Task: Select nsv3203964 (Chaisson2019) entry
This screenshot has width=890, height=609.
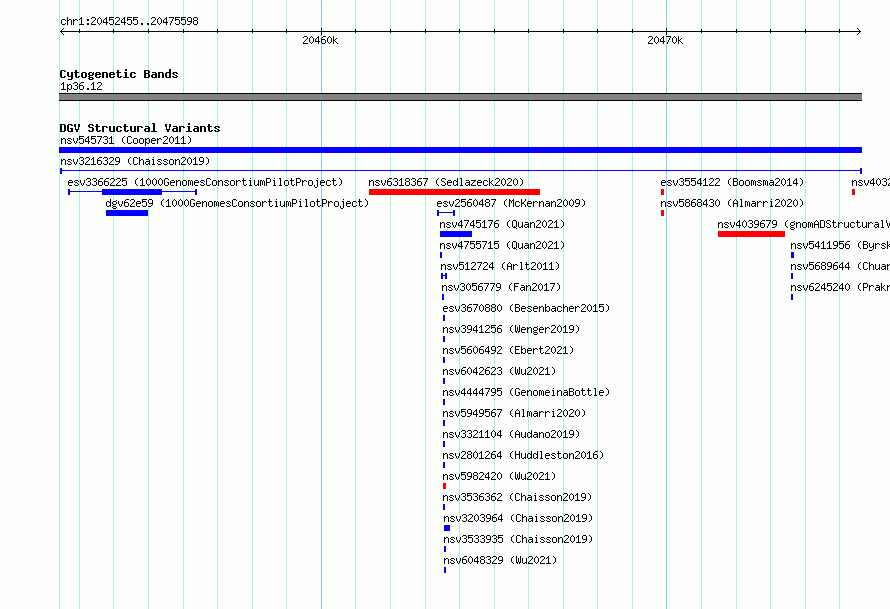Action: point(518,518)
